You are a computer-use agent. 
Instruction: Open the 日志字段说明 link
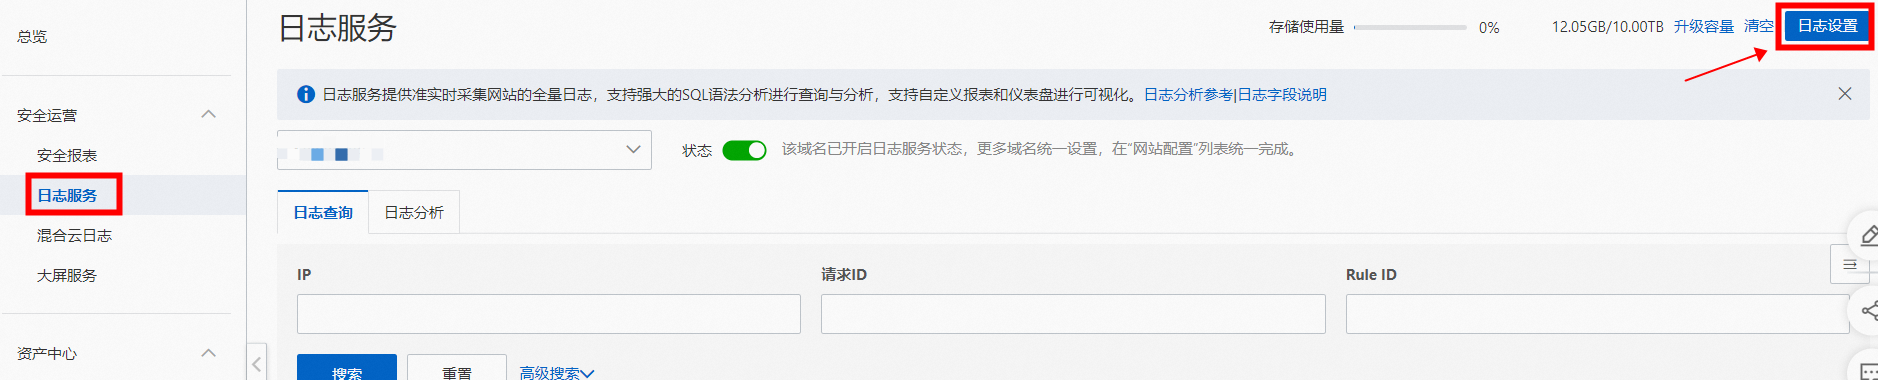[1282, 94]
